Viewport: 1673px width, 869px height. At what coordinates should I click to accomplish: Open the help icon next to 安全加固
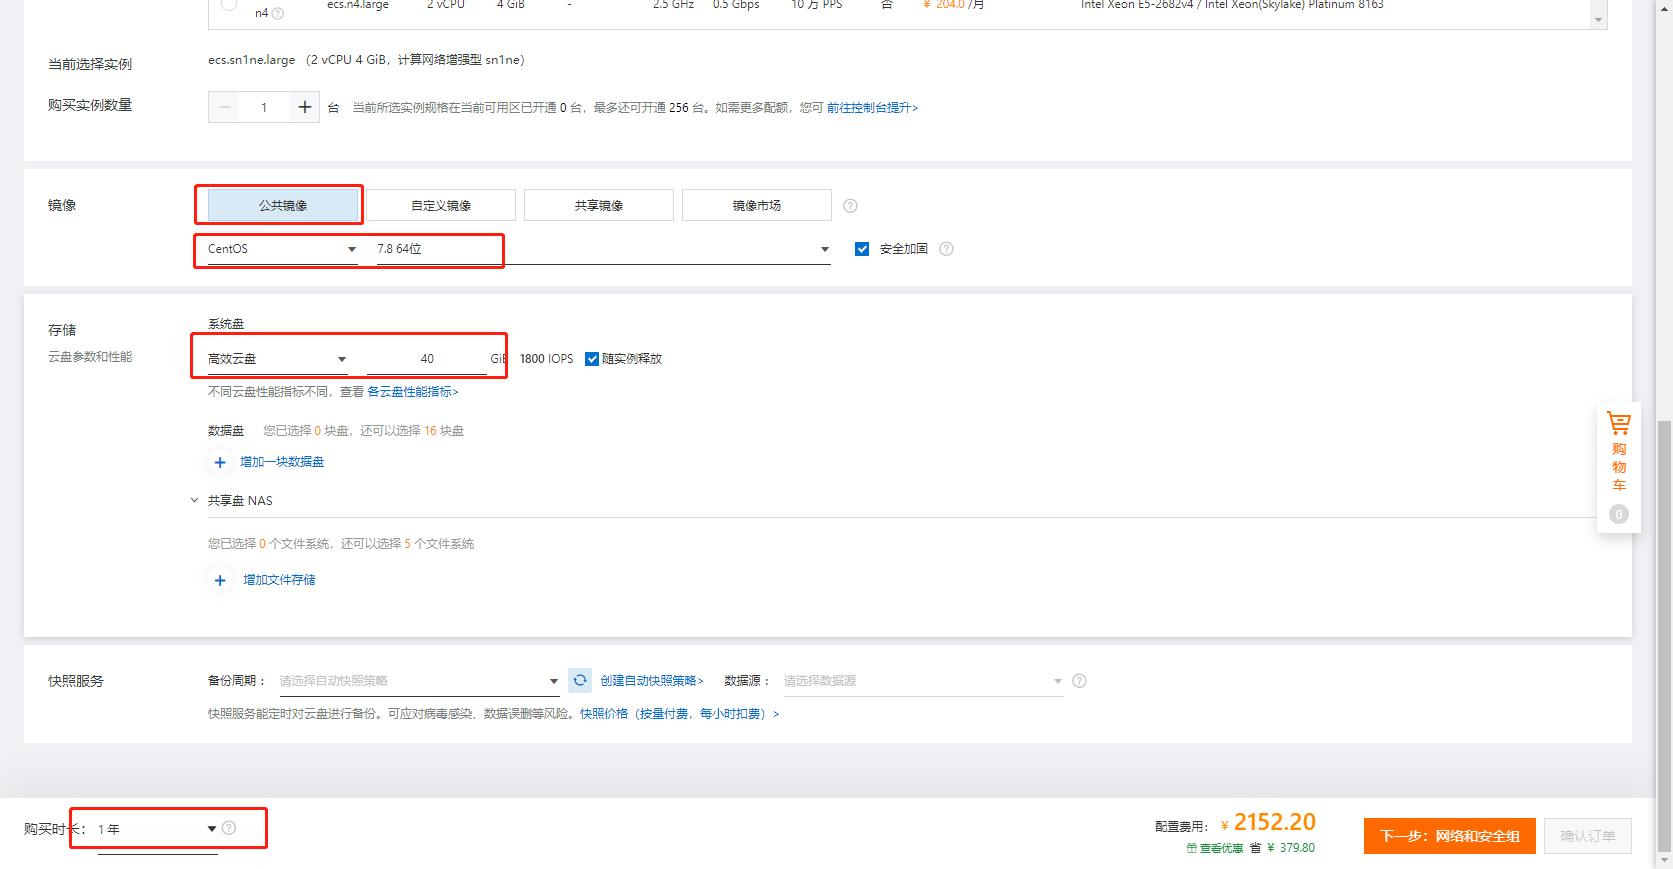pyautogui.click(x=946, y=249)
